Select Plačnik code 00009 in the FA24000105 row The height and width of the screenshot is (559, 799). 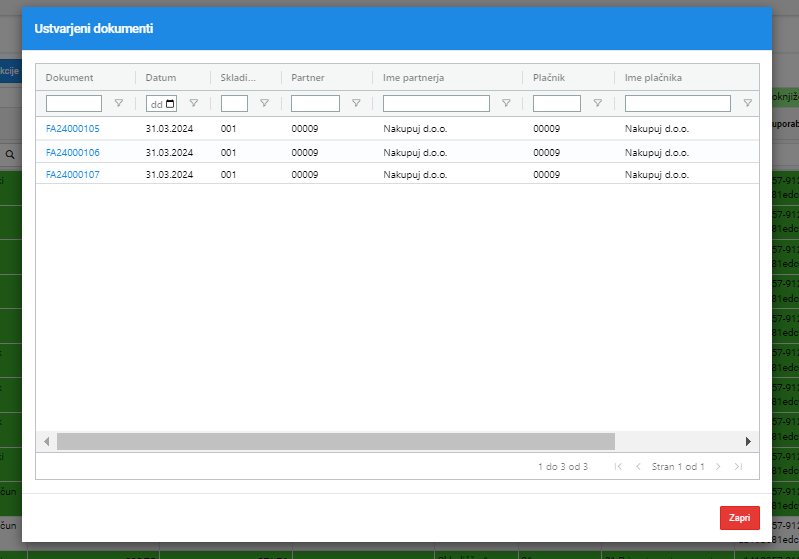(546, 129)
